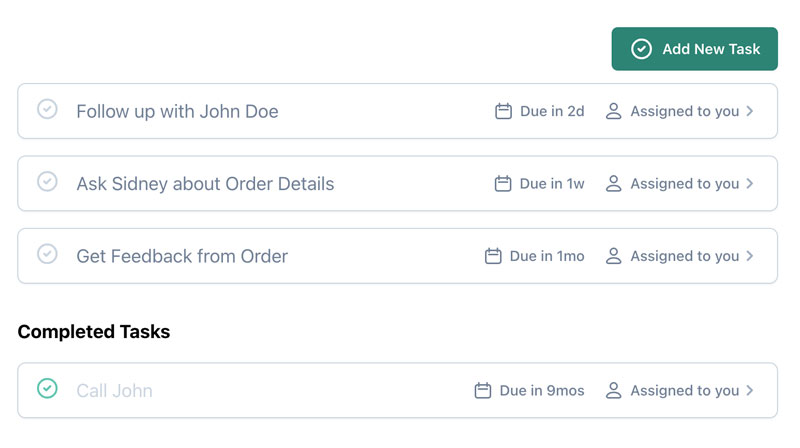Click the Call John task title
The image size is (800, 448).
pyautogui.click(x=114, y=391)
